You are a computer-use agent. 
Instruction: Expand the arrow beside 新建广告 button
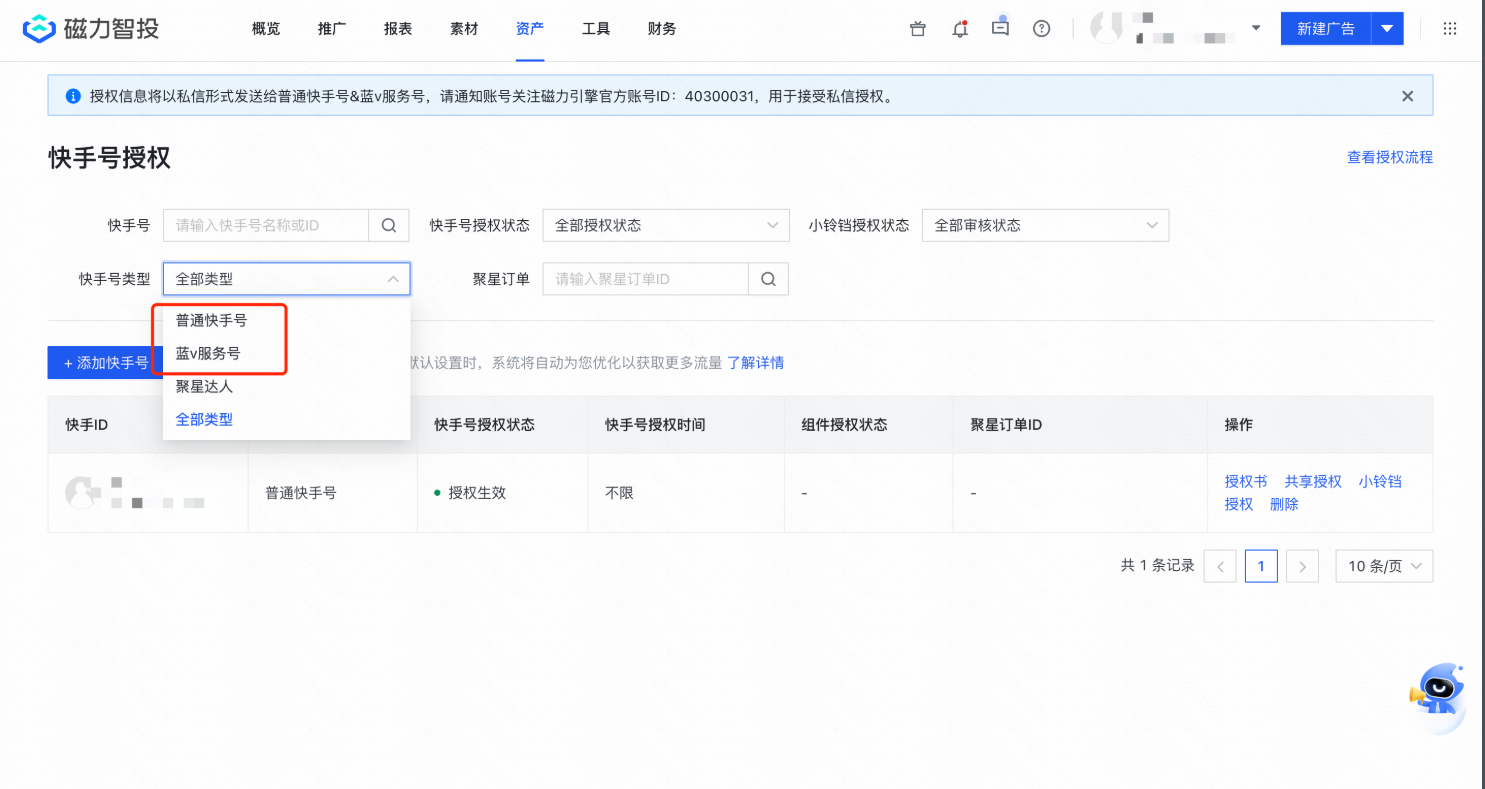coord(1388,28)
